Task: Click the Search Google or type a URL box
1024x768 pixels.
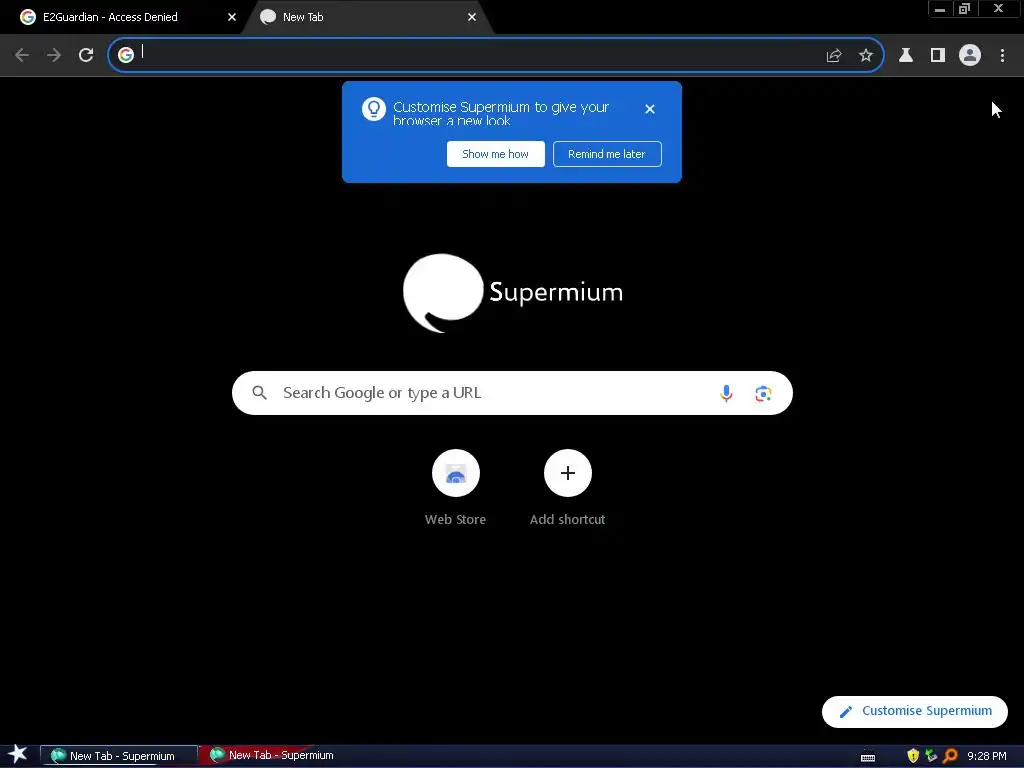Action: coord(512,393)
